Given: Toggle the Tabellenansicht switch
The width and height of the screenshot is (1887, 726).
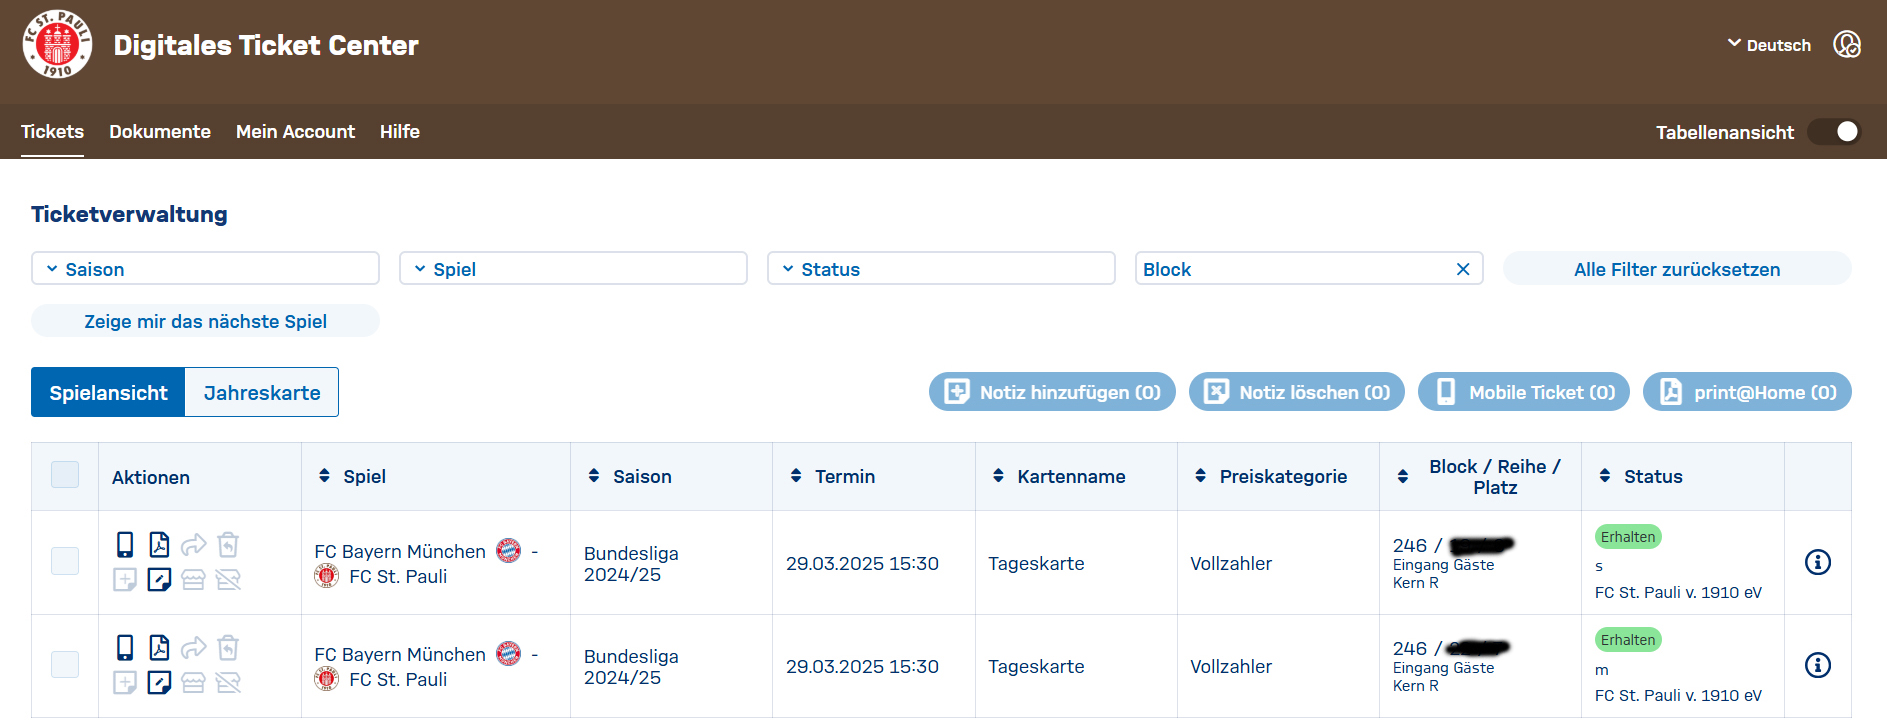Looking at the screenshot, I should pos(1834,132).
